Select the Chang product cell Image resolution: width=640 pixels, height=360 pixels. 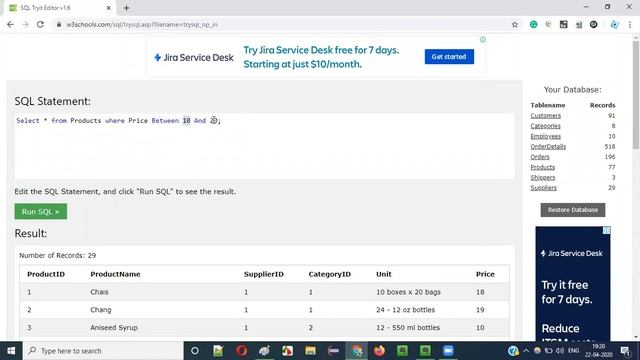(x=101, y=310)
